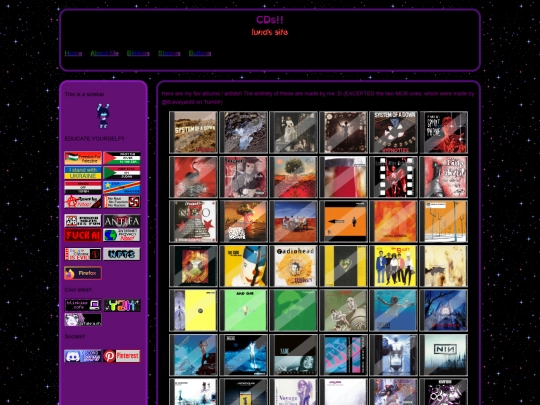540x405 pixels.
Task: Open the Buttons page link
Action: 200,53
